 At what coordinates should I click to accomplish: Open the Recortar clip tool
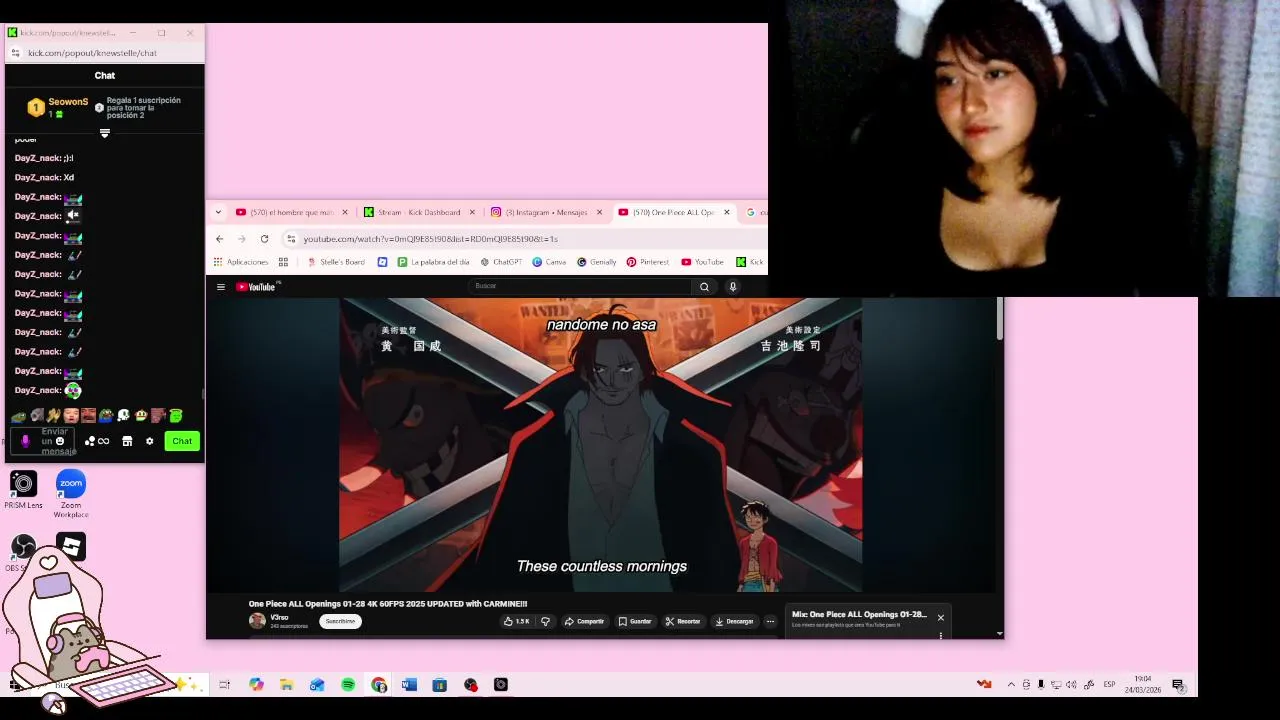tap(683, 621)
